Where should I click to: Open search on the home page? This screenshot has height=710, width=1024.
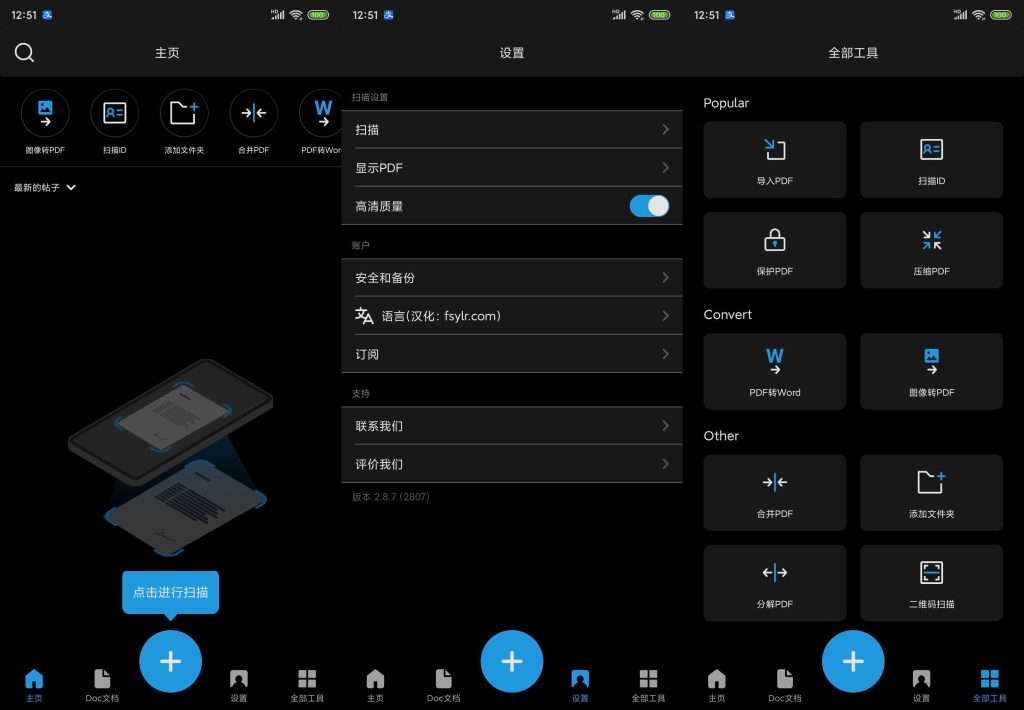(x=24, y=52)
